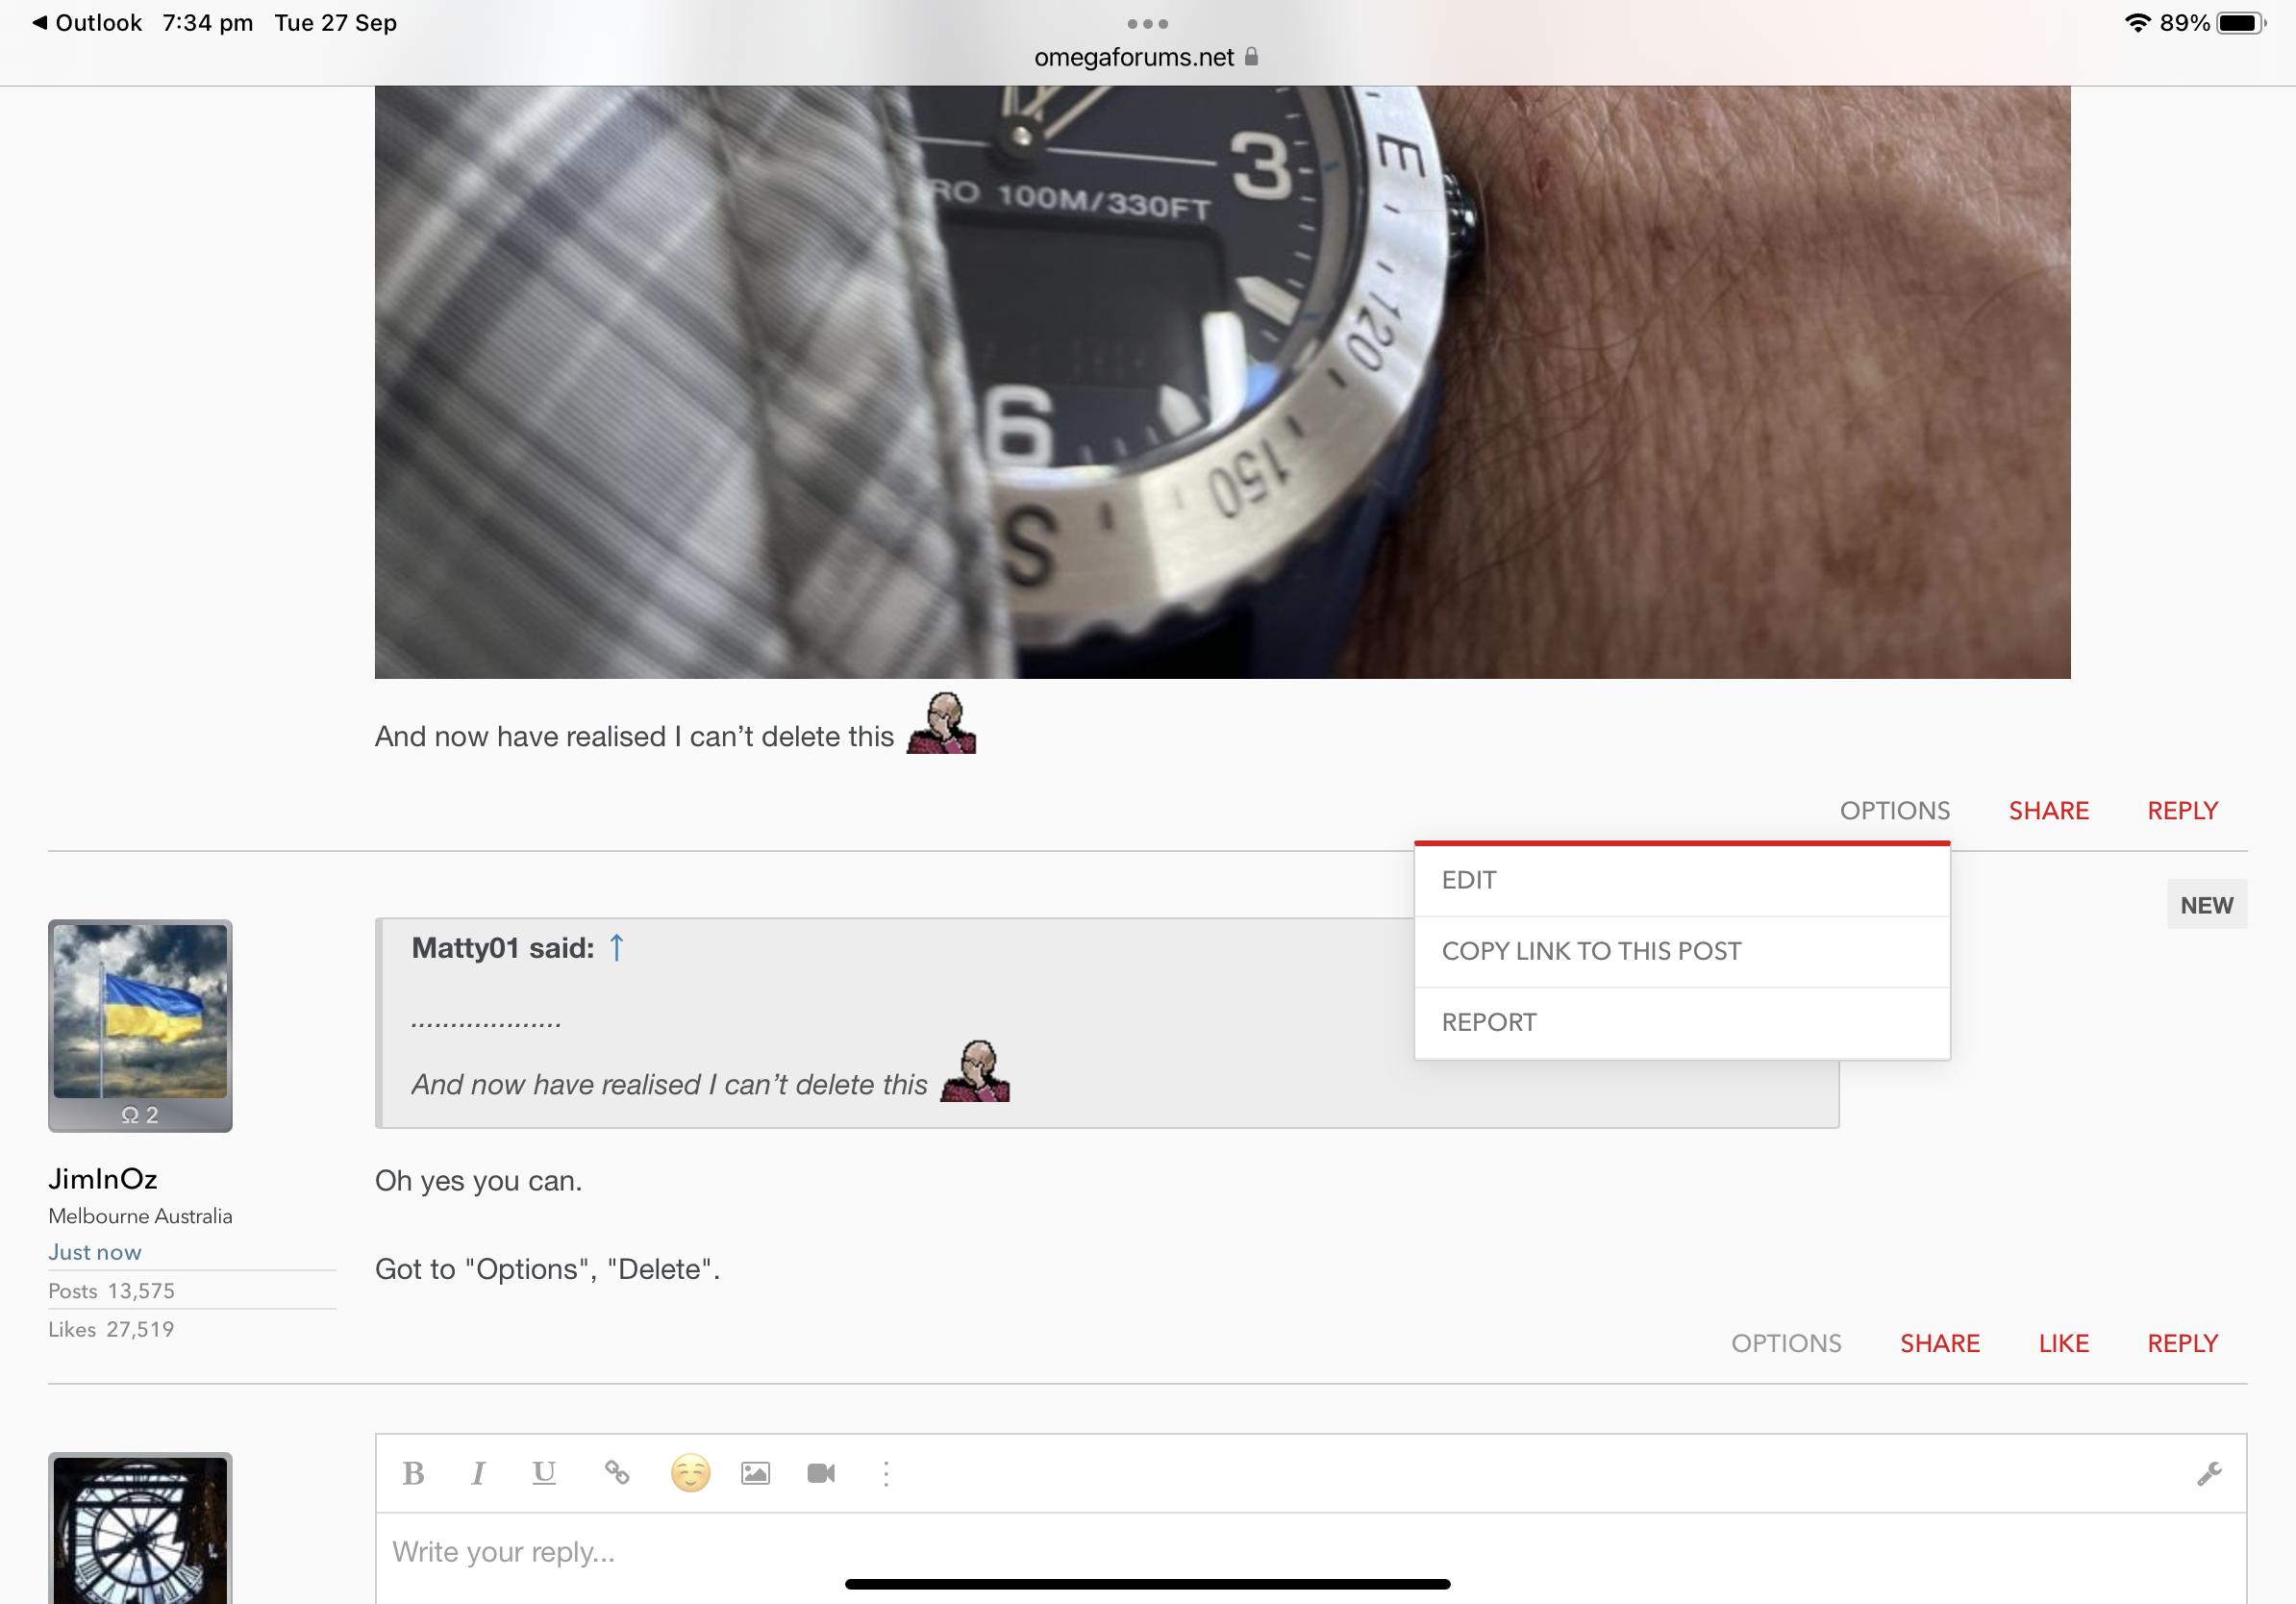This screenshot has width=2296, height=1604.
Task: Open Options dropdown on Matty01's post
Action: point(1894,810)
